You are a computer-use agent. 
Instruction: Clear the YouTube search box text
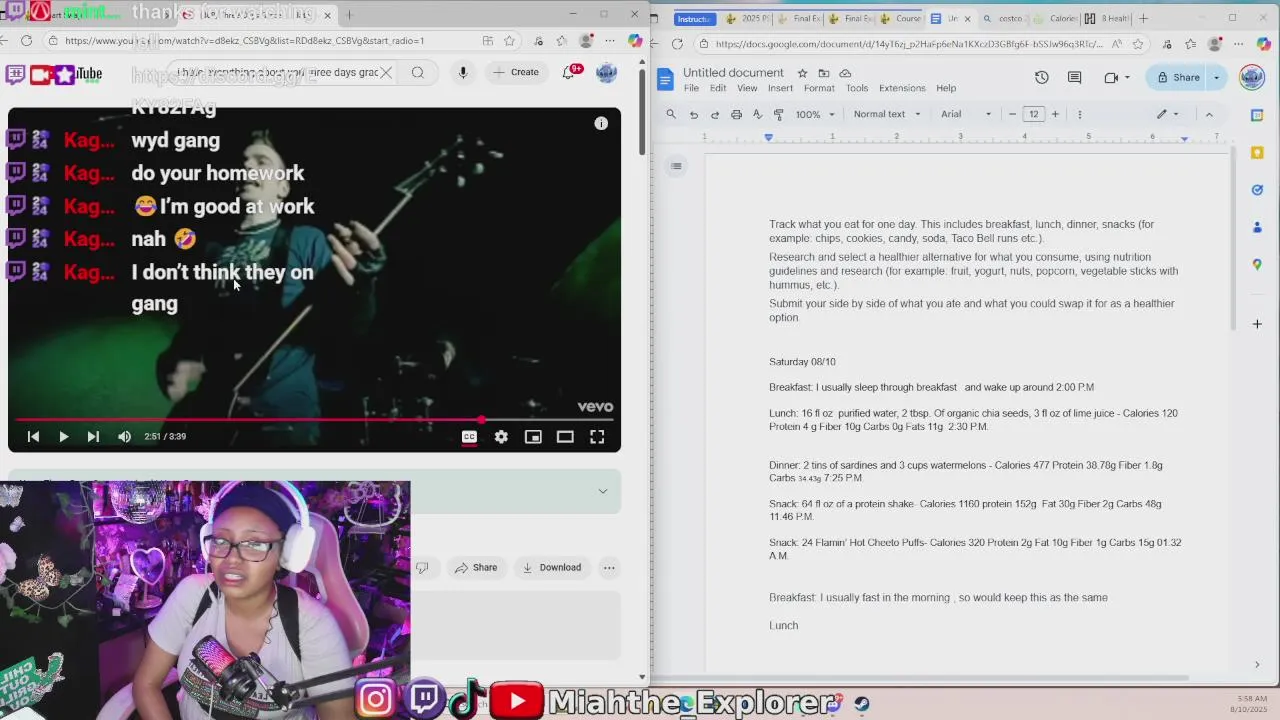[386, 72]
